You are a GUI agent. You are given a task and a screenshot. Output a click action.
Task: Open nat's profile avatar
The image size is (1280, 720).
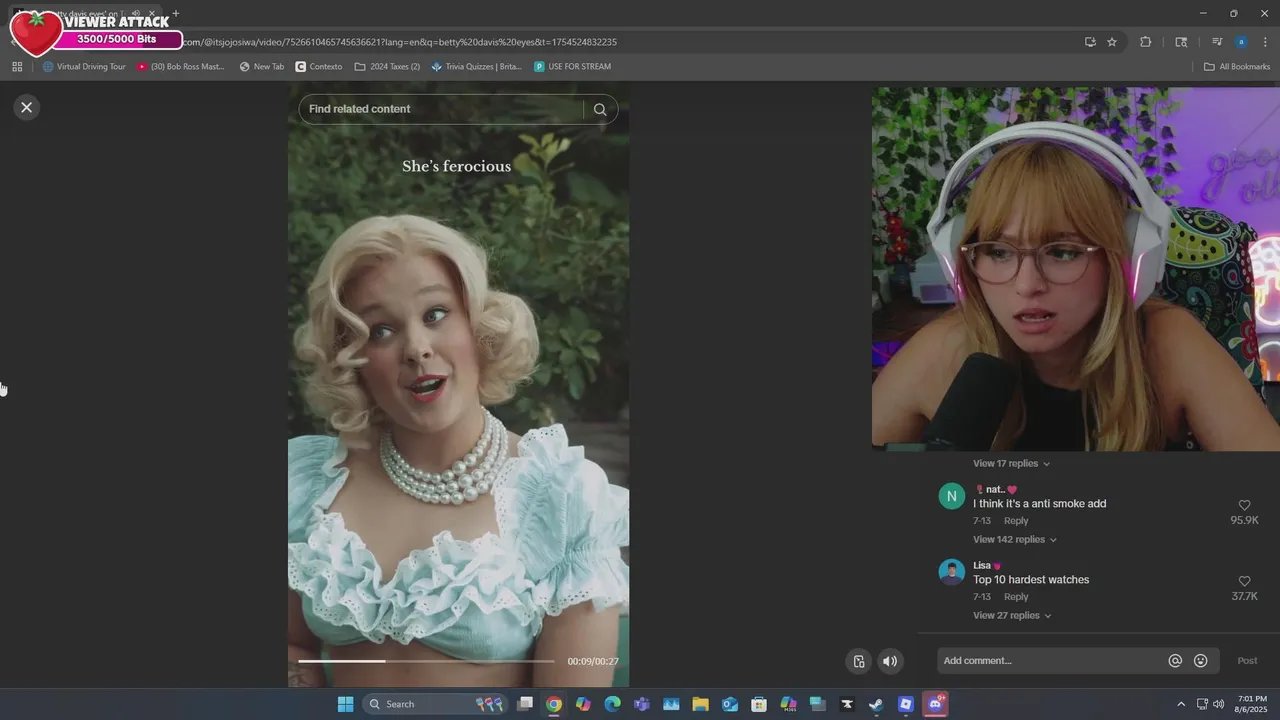tap(951, 496)
